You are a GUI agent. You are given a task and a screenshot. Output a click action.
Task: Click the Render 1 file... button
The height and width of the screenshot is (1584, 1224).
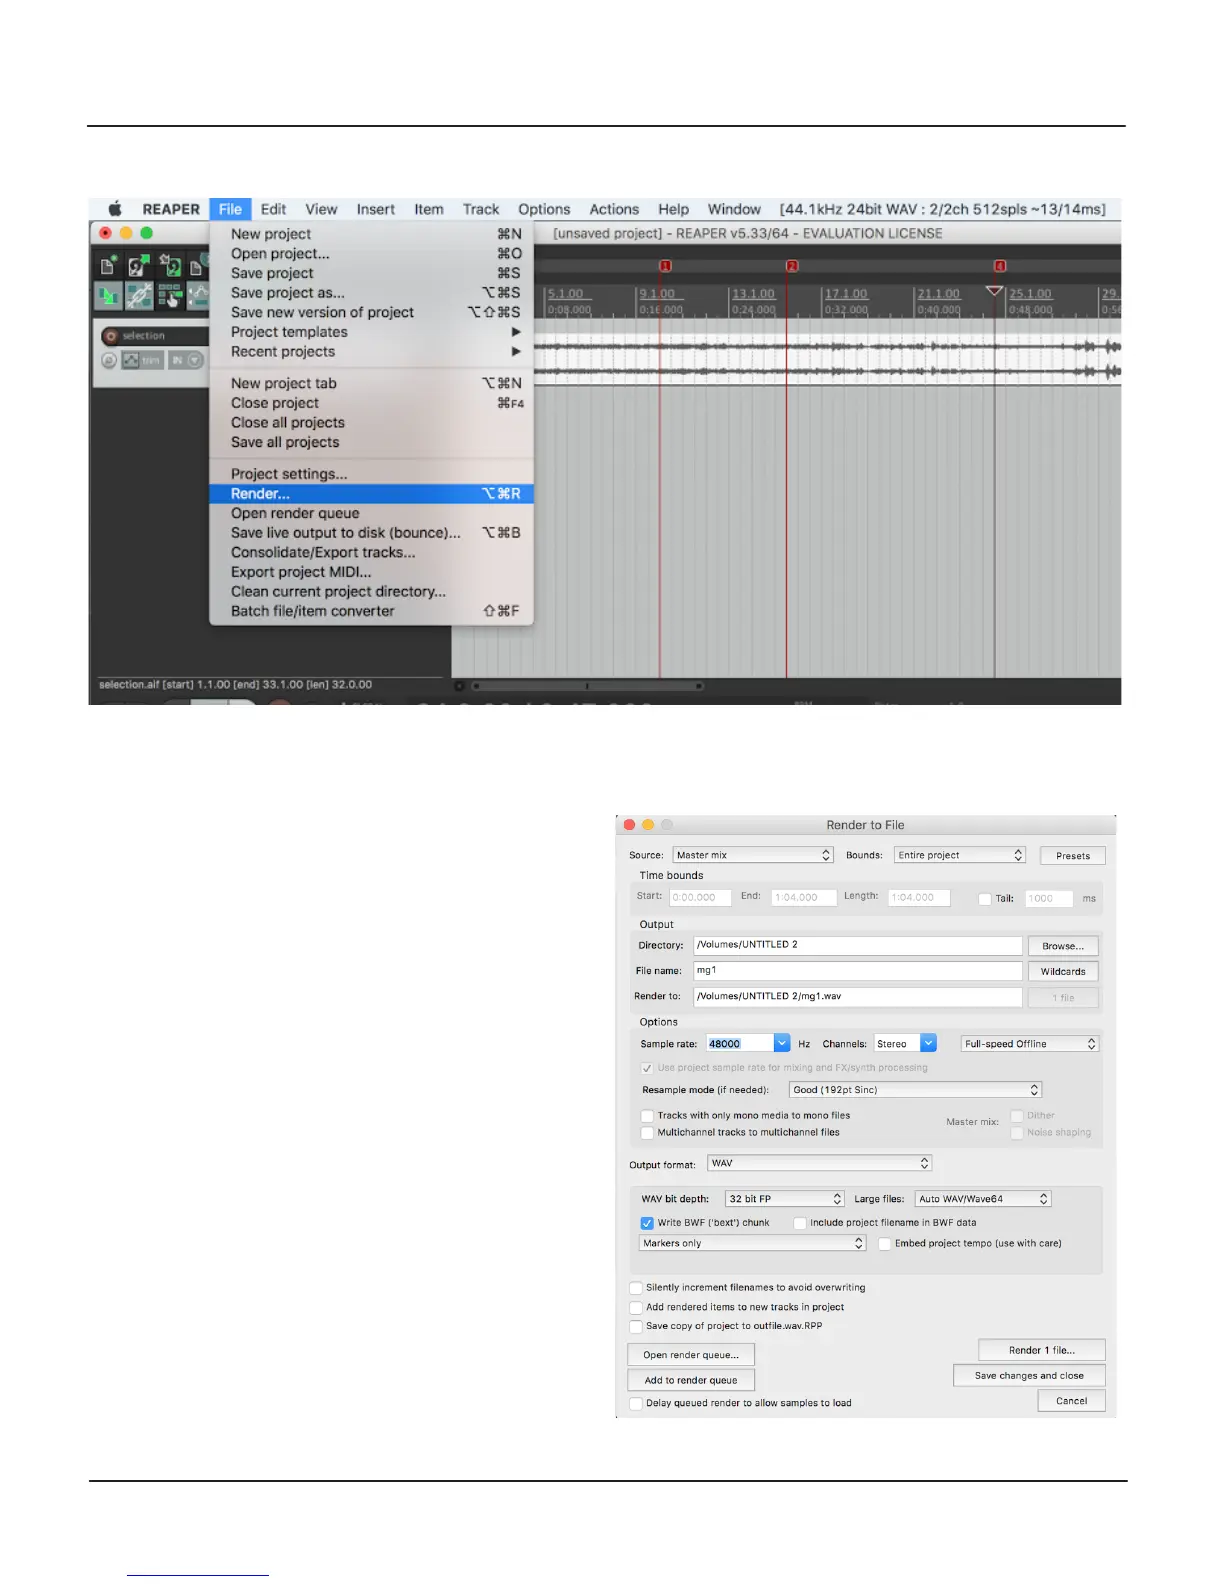[1042, 1350]
